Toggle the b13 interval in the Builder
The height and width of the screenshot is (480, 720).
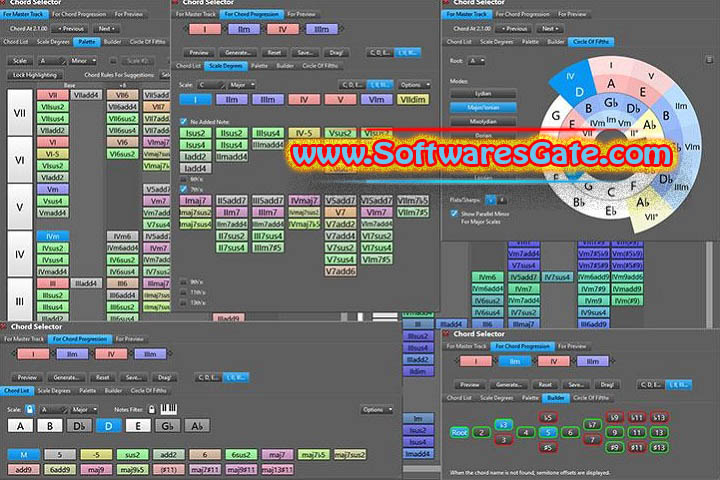click(x=659, y=418)
